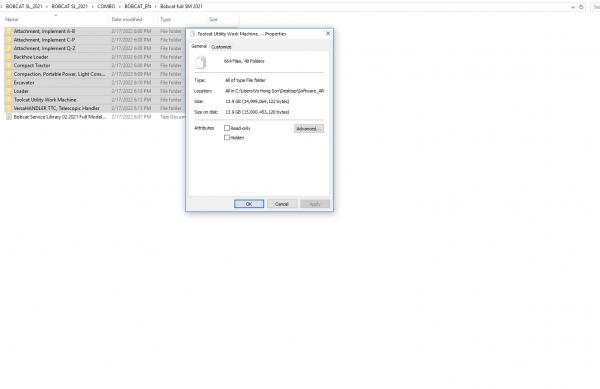Select the Backhoe Loader folder name
This screenshot has width=600, height=389.
tap(31, 57)
